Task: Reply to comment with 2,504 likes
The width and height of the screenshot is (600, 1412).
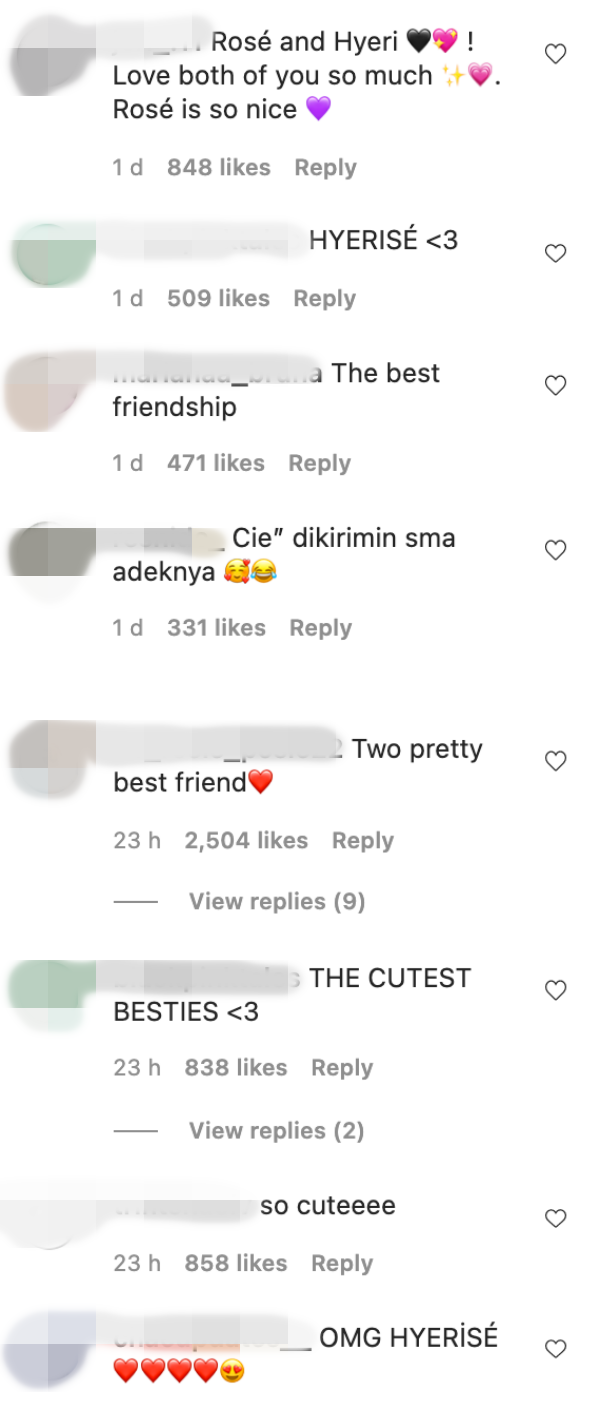Action: coord(363,841)
